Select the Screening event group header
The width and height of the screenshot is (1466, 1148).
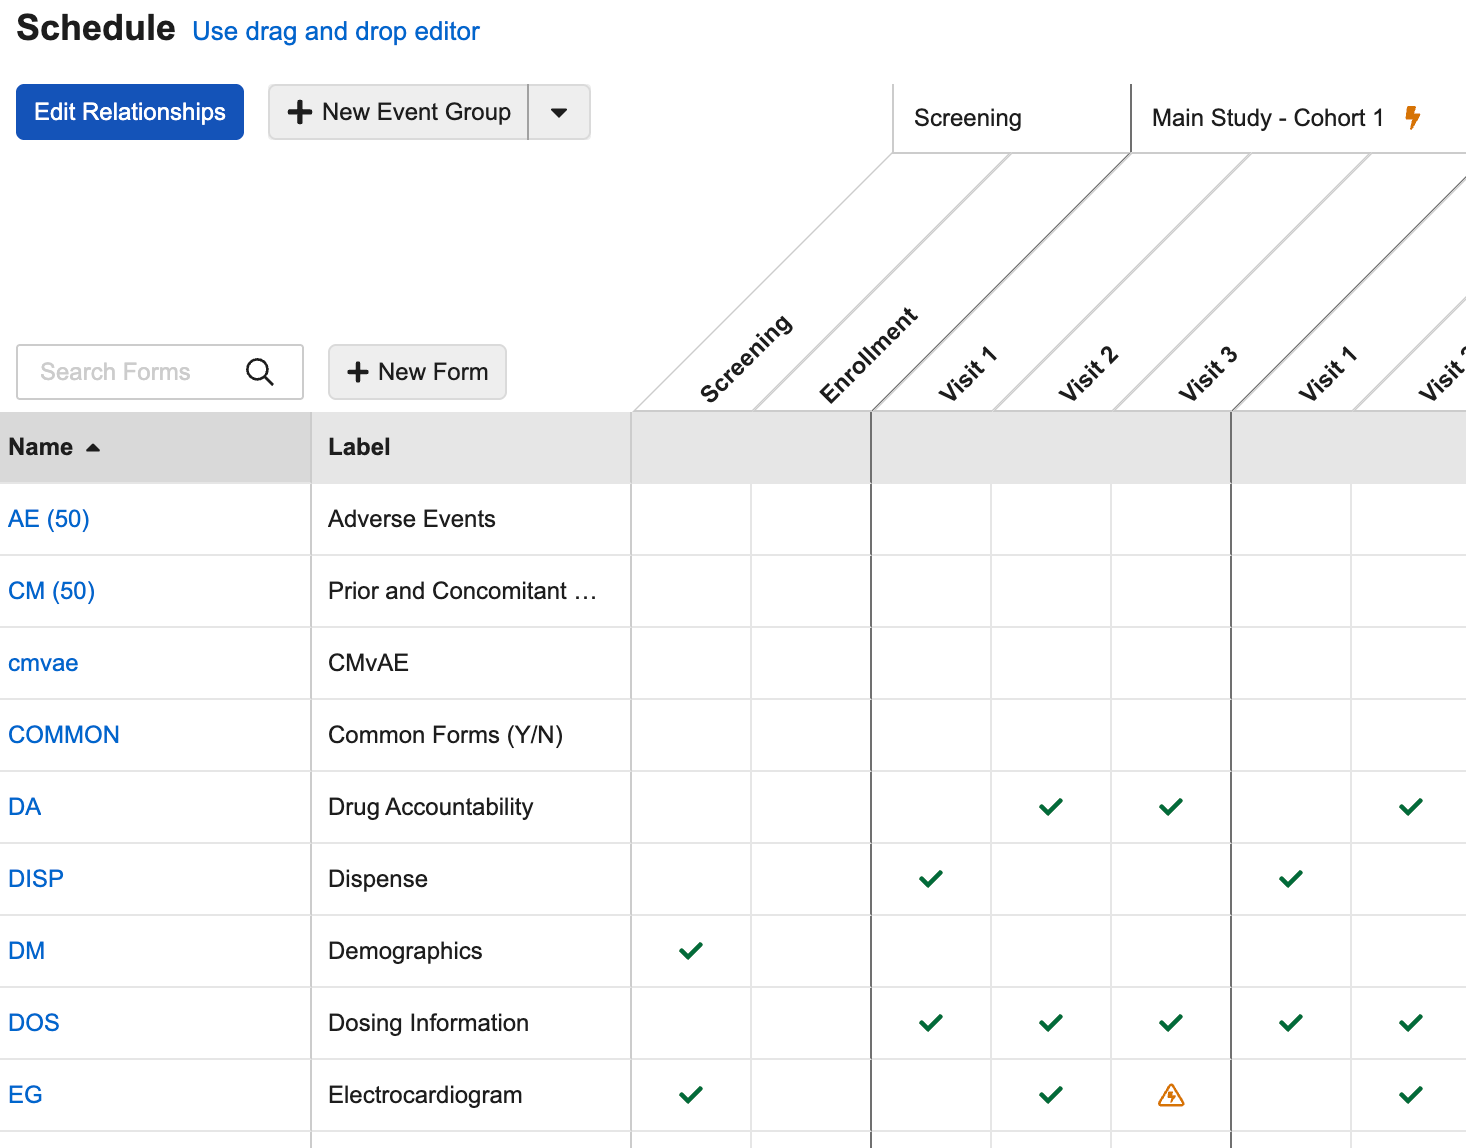click(967, 118)
